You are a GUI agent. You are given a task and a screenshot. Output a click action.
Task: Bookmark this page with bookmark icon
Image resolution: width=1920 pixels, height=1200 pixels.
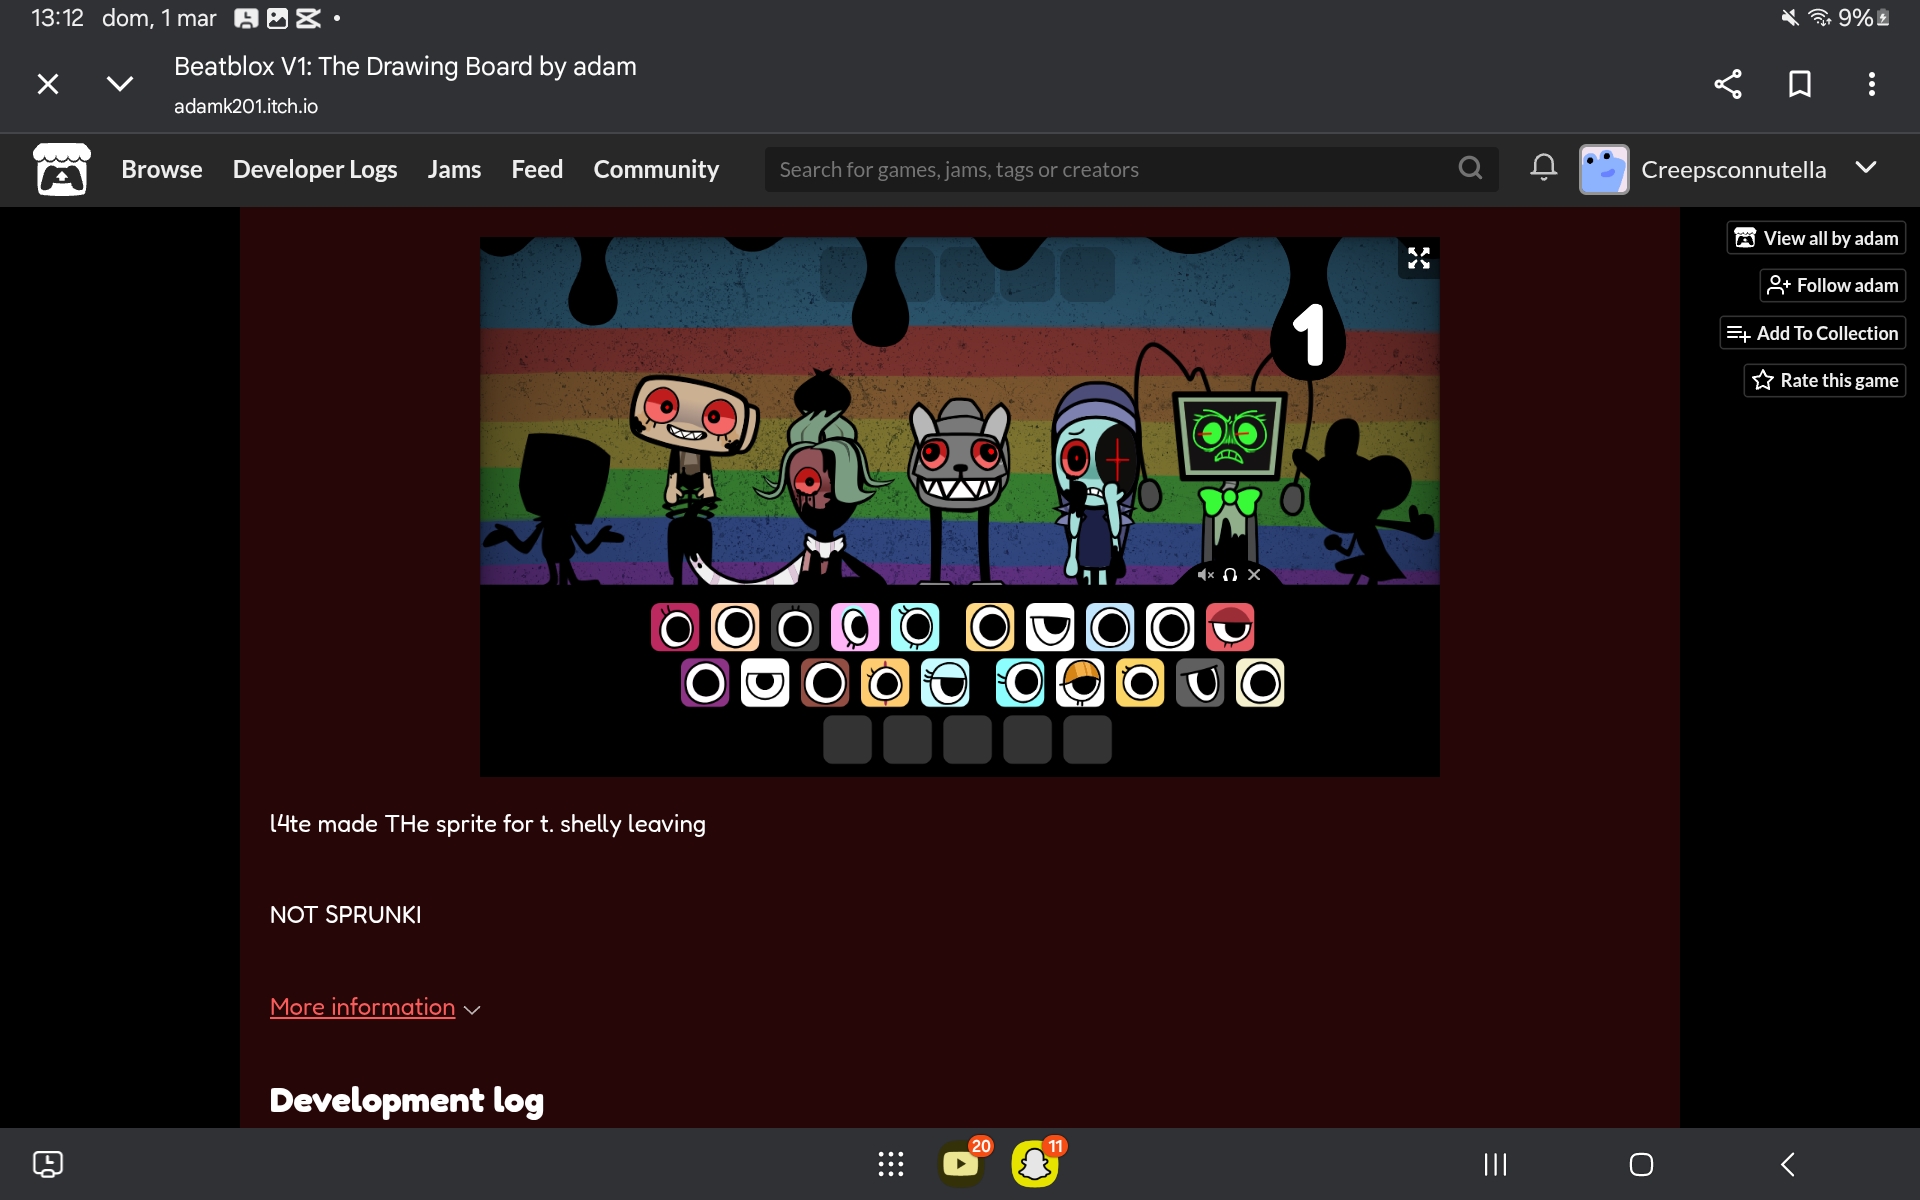click(1799, 84)
